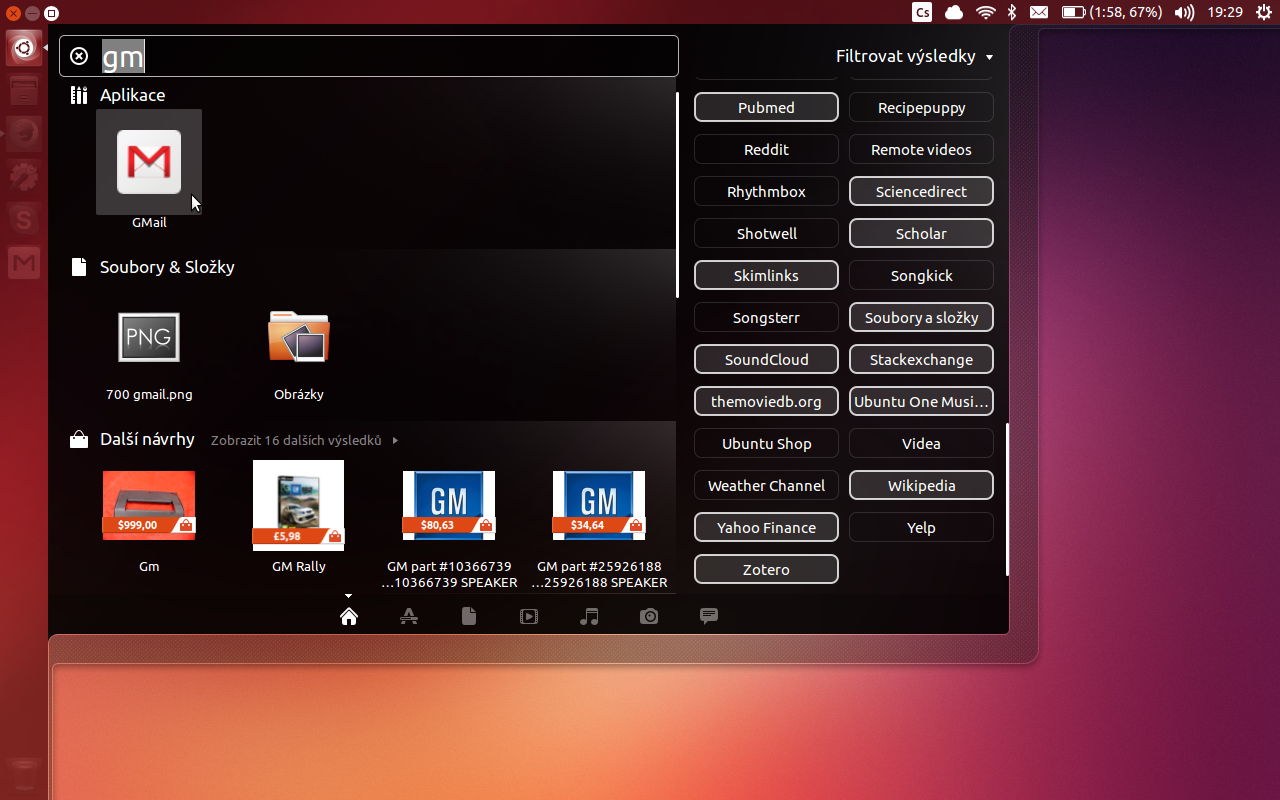Open the System Settings launcher icon
The image size is (1280, 800).
point(24,177)
